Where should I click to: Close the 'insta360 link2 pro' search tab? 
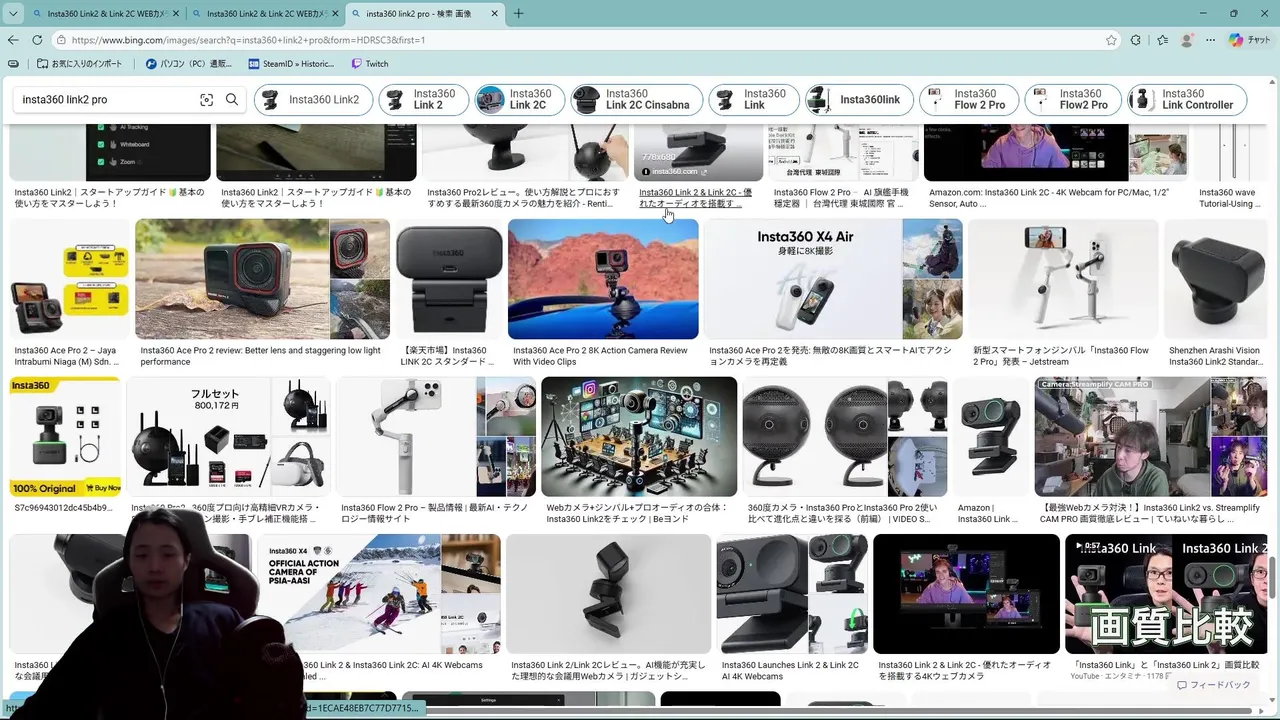coord(494,14)
